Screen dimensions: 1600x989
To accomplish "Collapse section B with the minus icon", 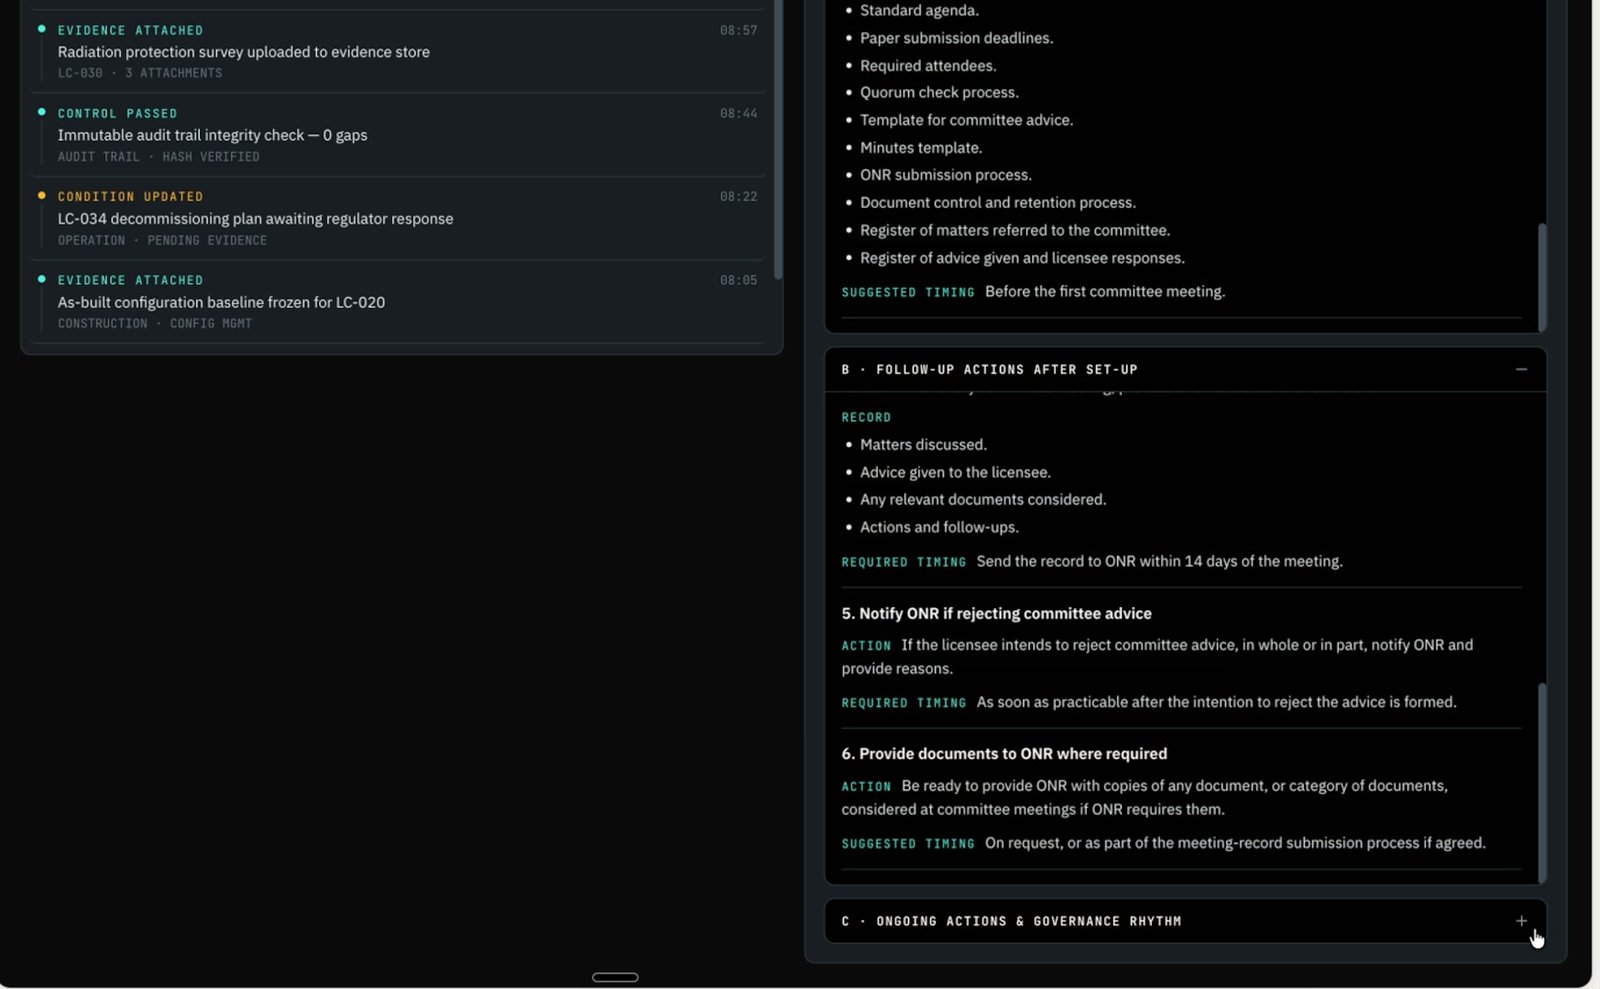I will pos(1521,369).
